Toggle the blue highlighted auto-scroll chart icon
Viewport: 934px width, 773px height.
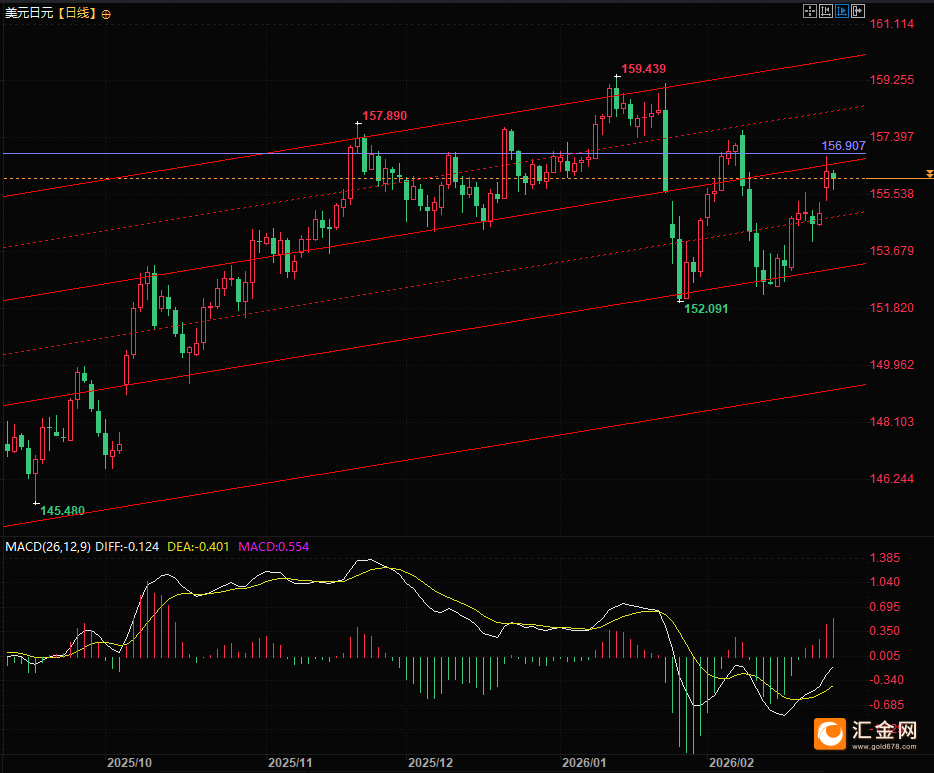[x=842, y=11]
